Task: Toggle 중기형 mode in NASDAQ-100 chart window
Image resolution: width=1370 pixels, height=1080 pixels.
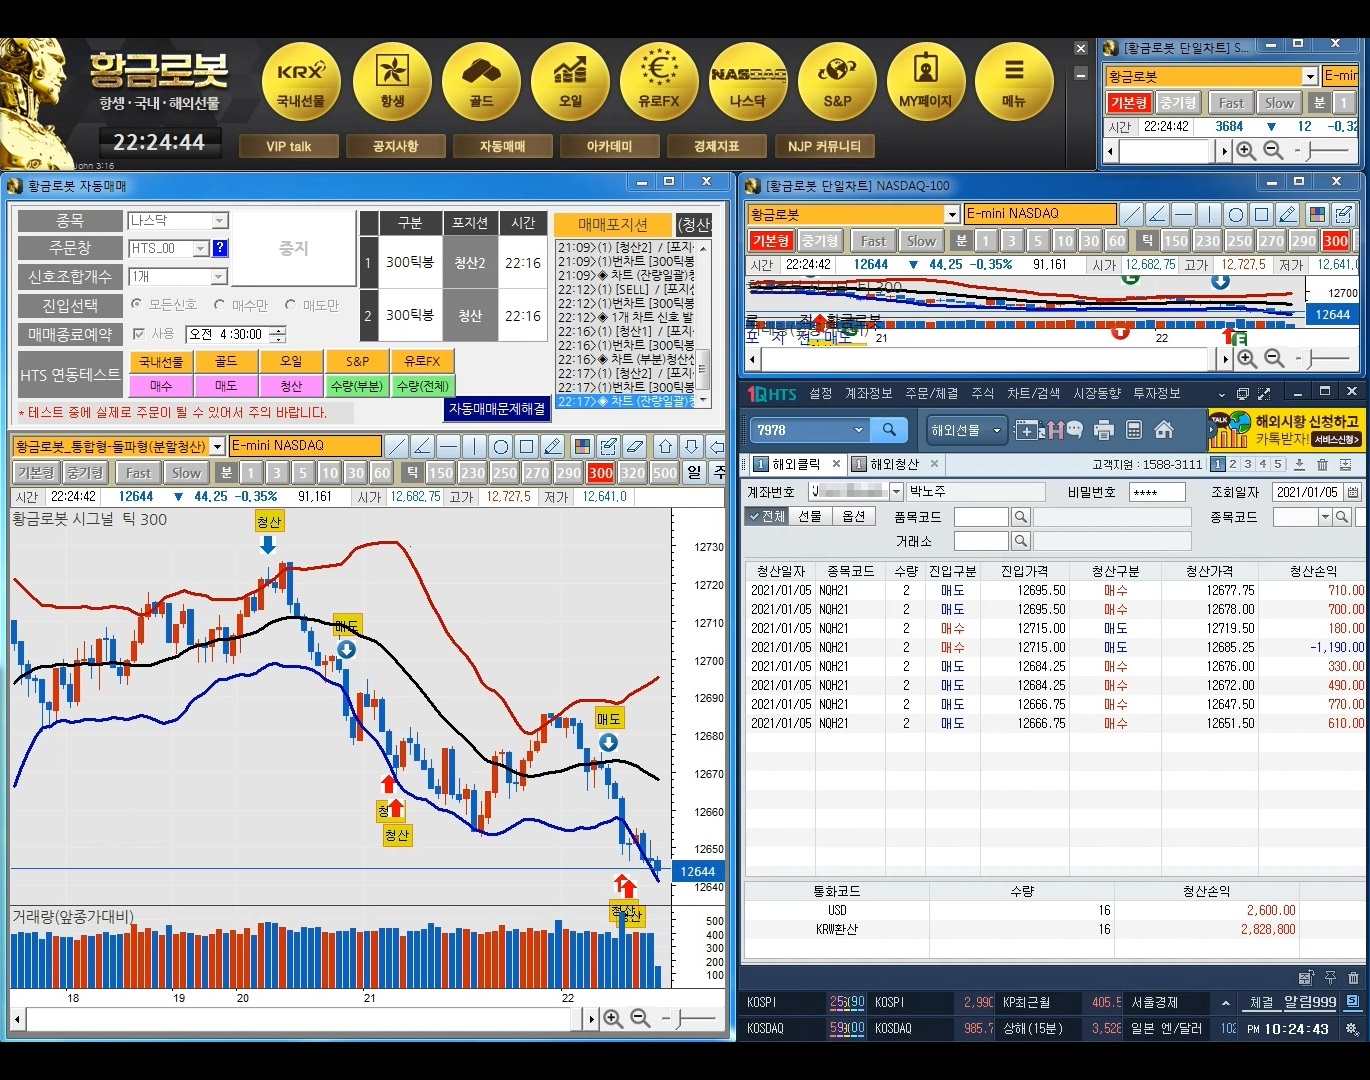Action: point(820,241)
